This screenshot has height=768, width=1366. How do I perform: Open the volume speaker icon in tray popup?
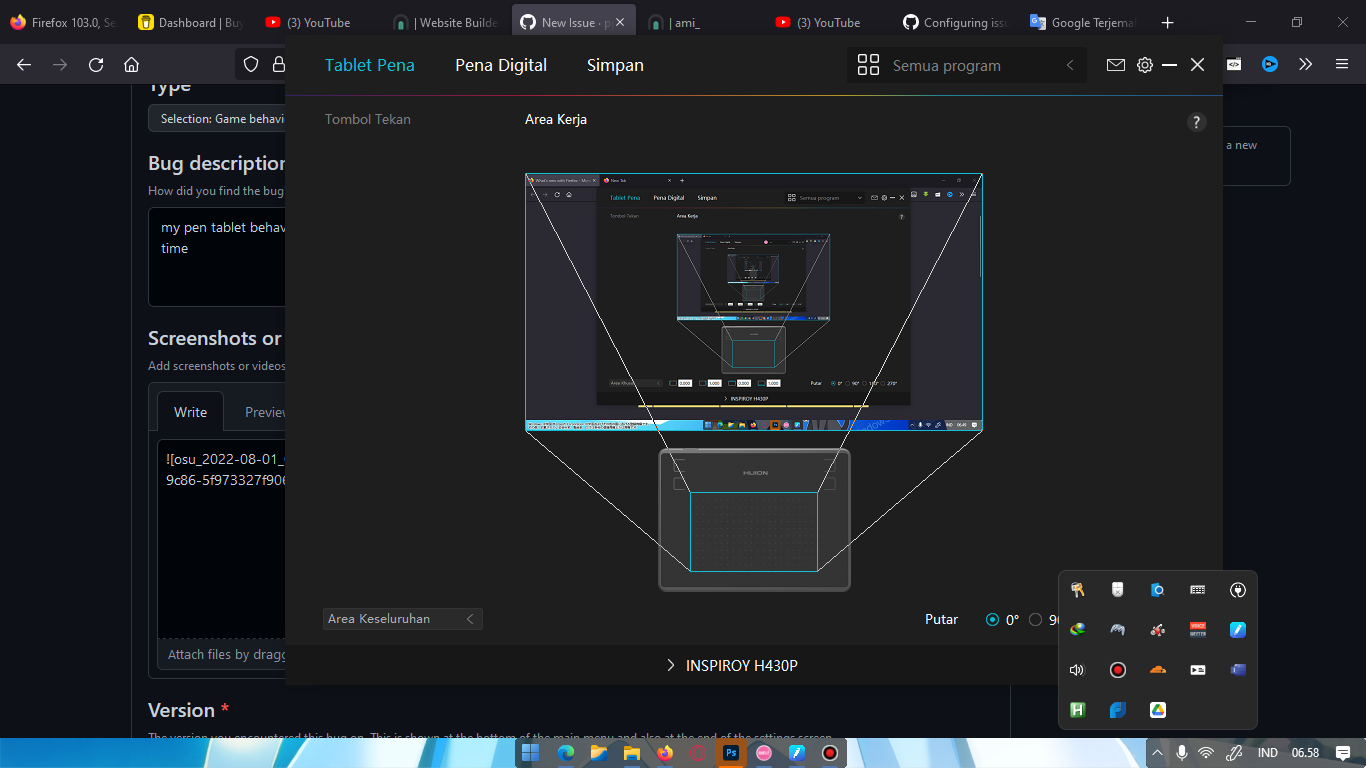click(x=1077, y=669)
